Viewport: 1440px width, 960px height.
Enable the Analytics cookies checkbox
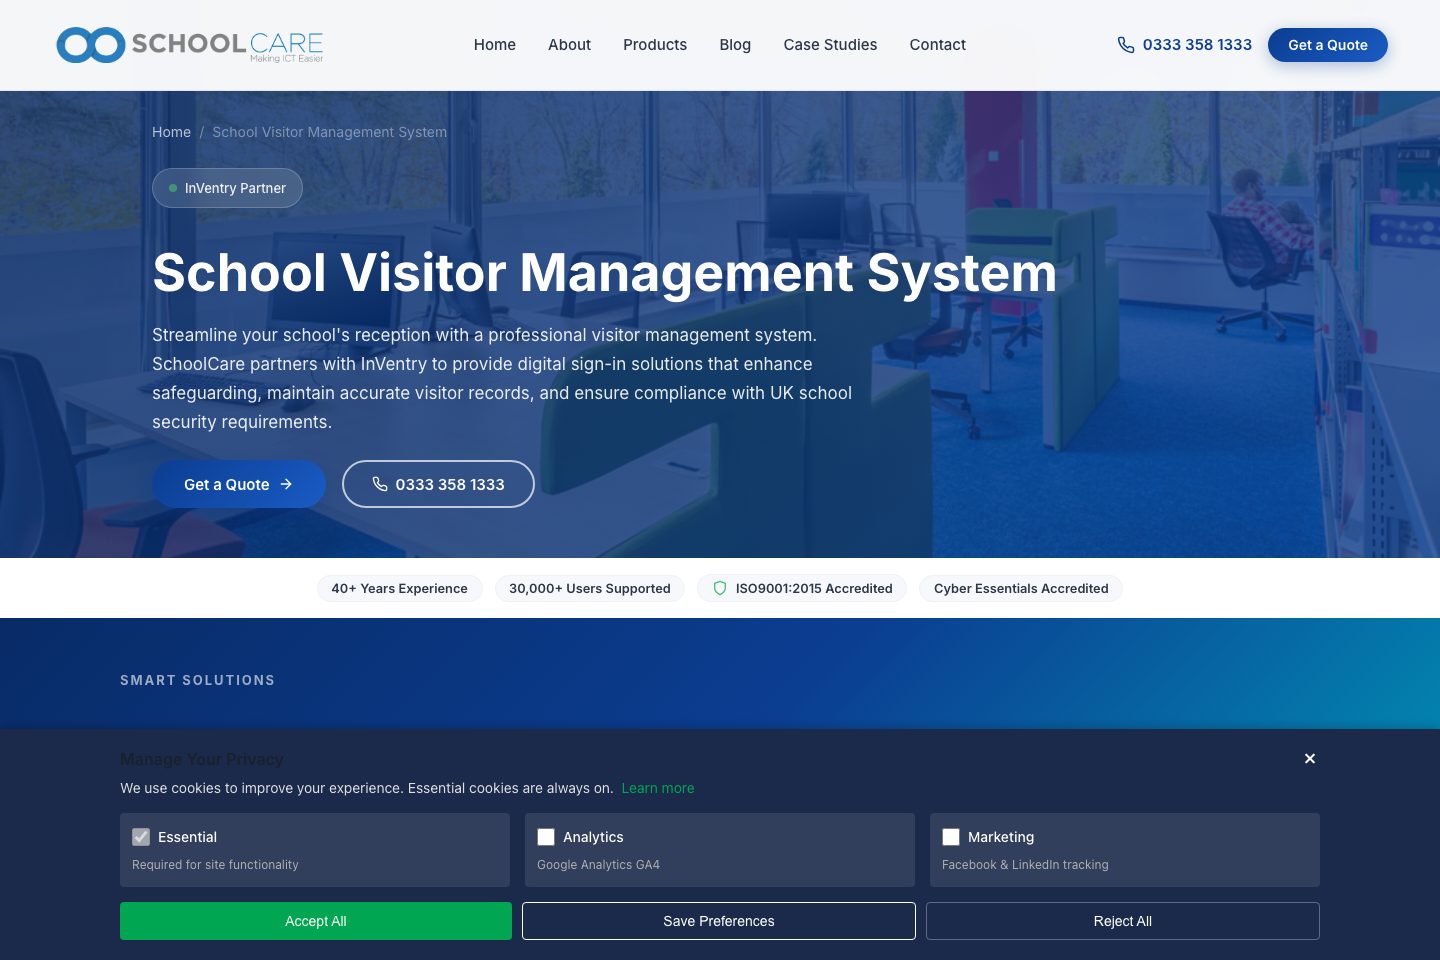(x=546, y=837)
